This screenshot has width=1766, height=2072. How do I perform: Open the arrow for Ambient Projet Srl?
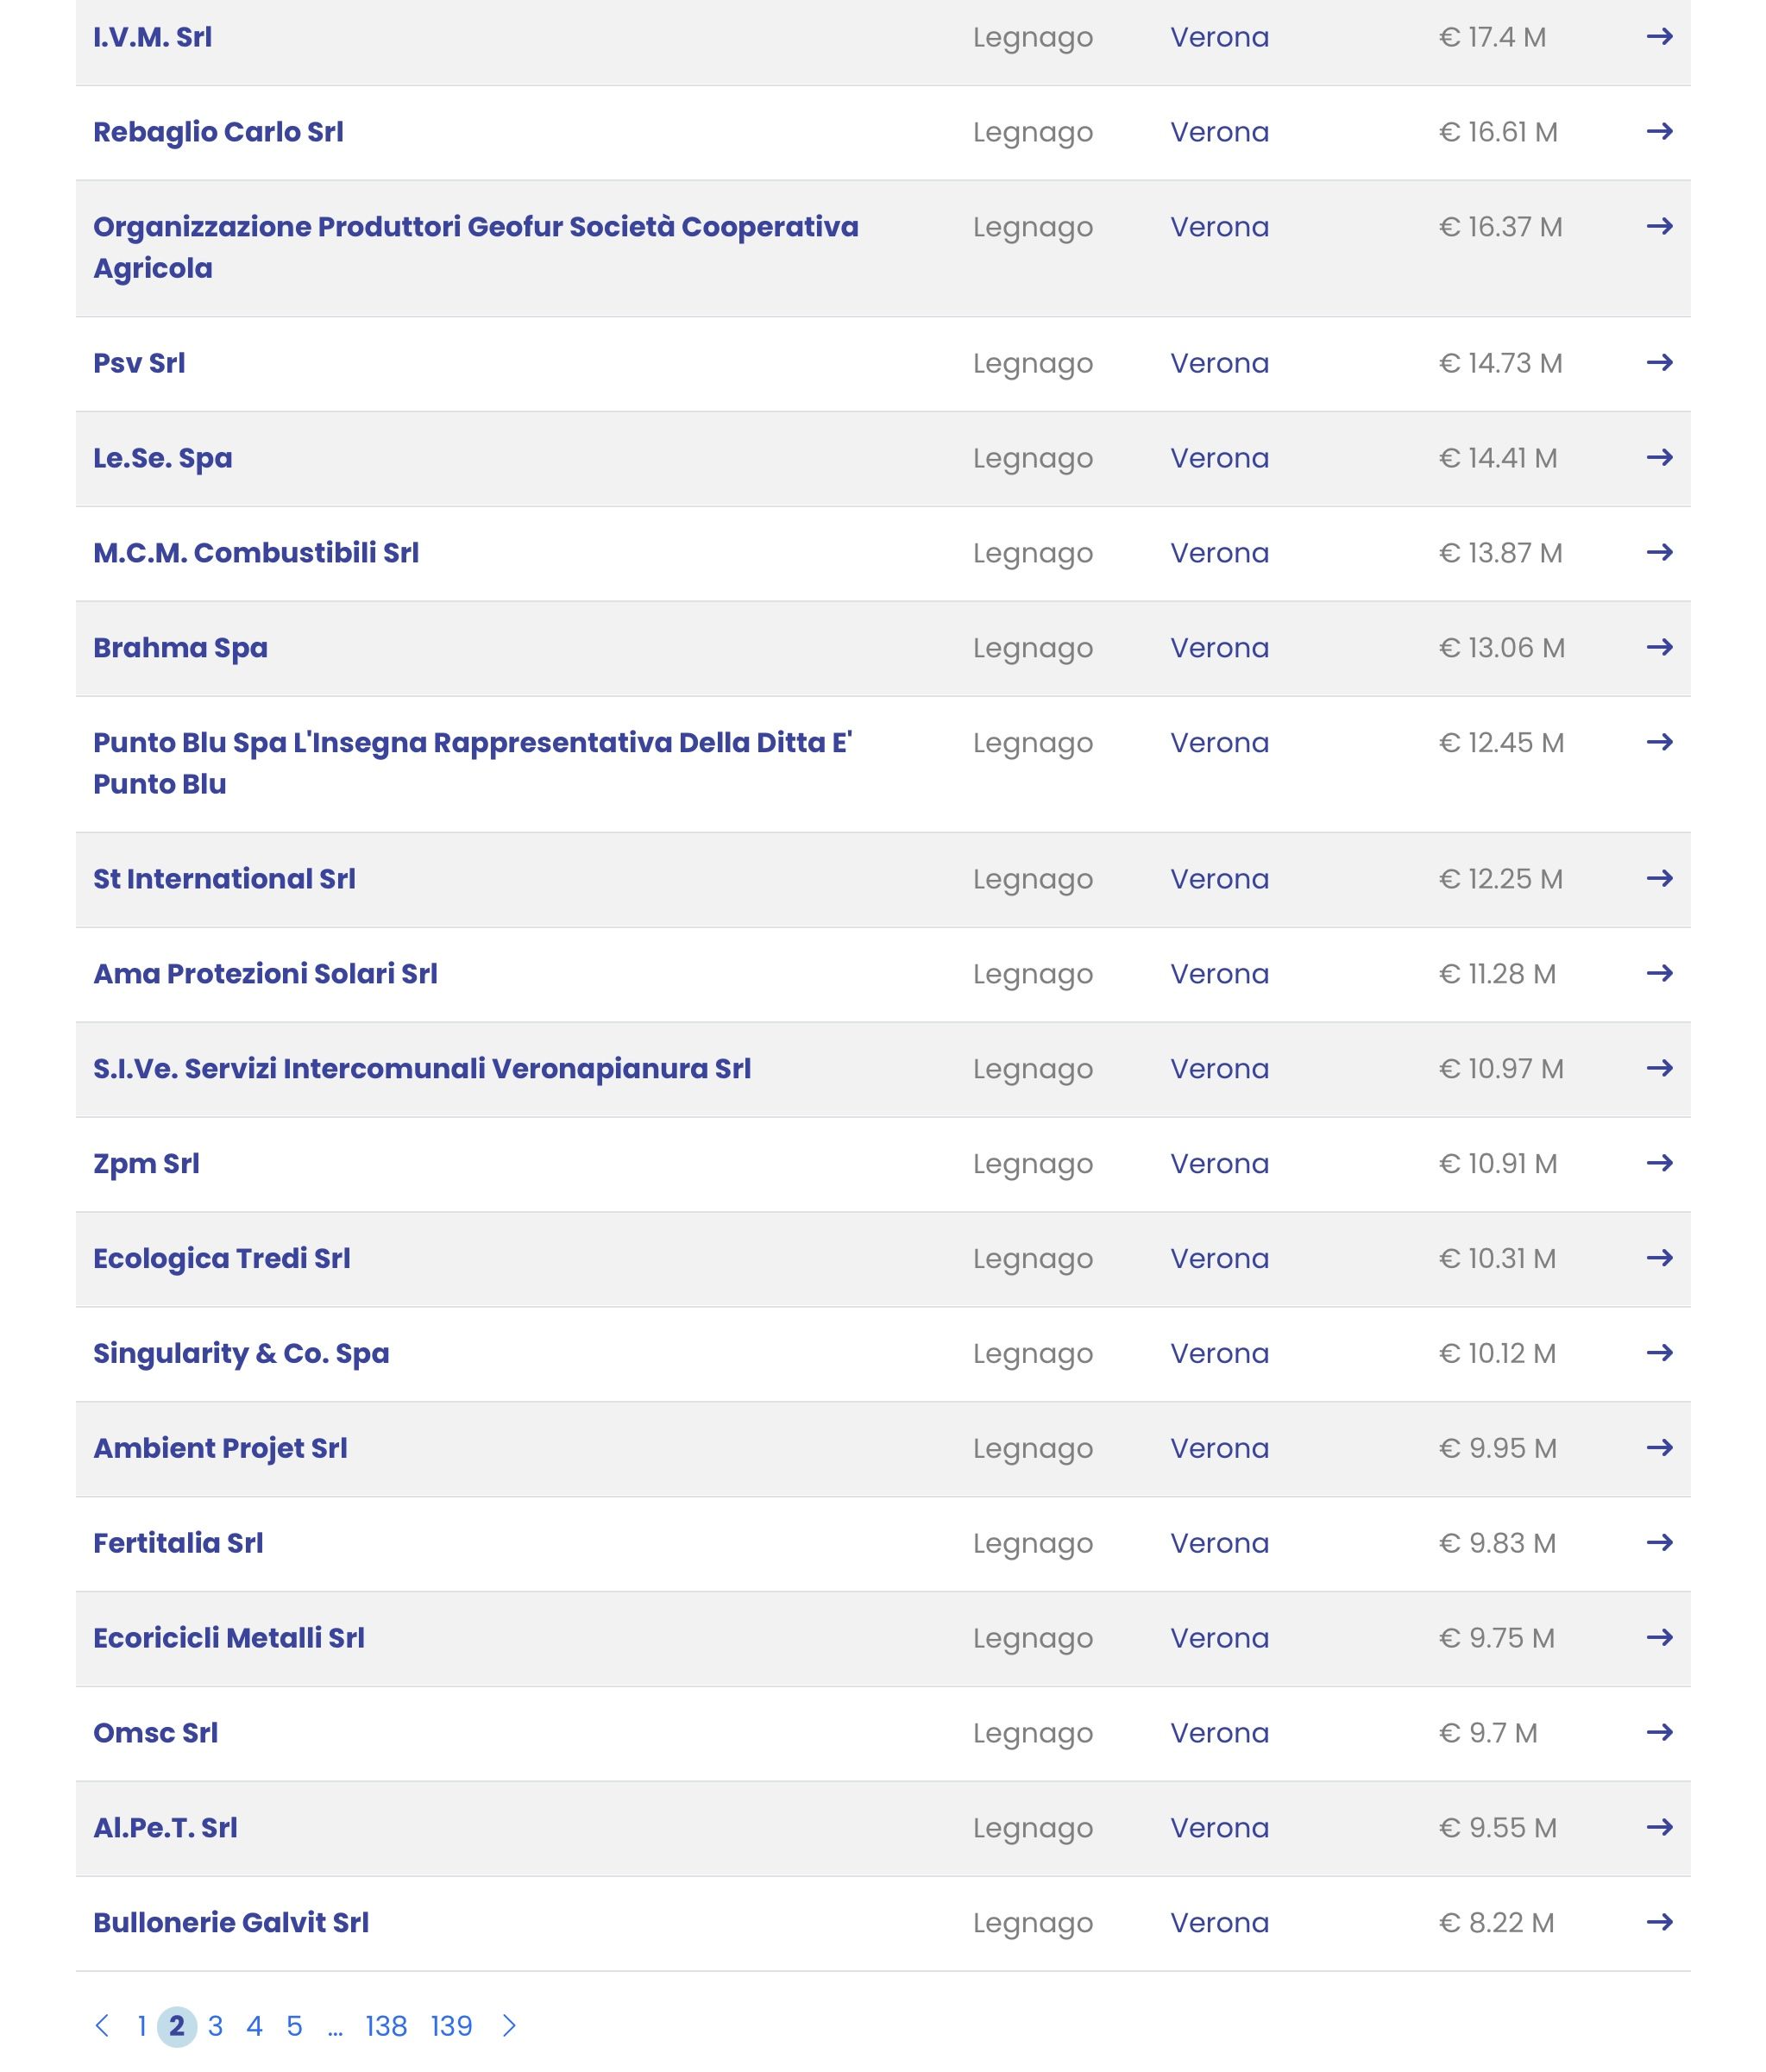coord(1659,1449)
